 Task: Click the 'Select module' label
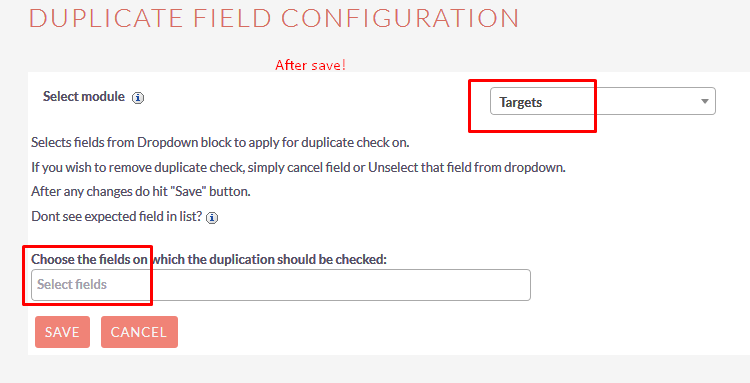click(84, 97)
